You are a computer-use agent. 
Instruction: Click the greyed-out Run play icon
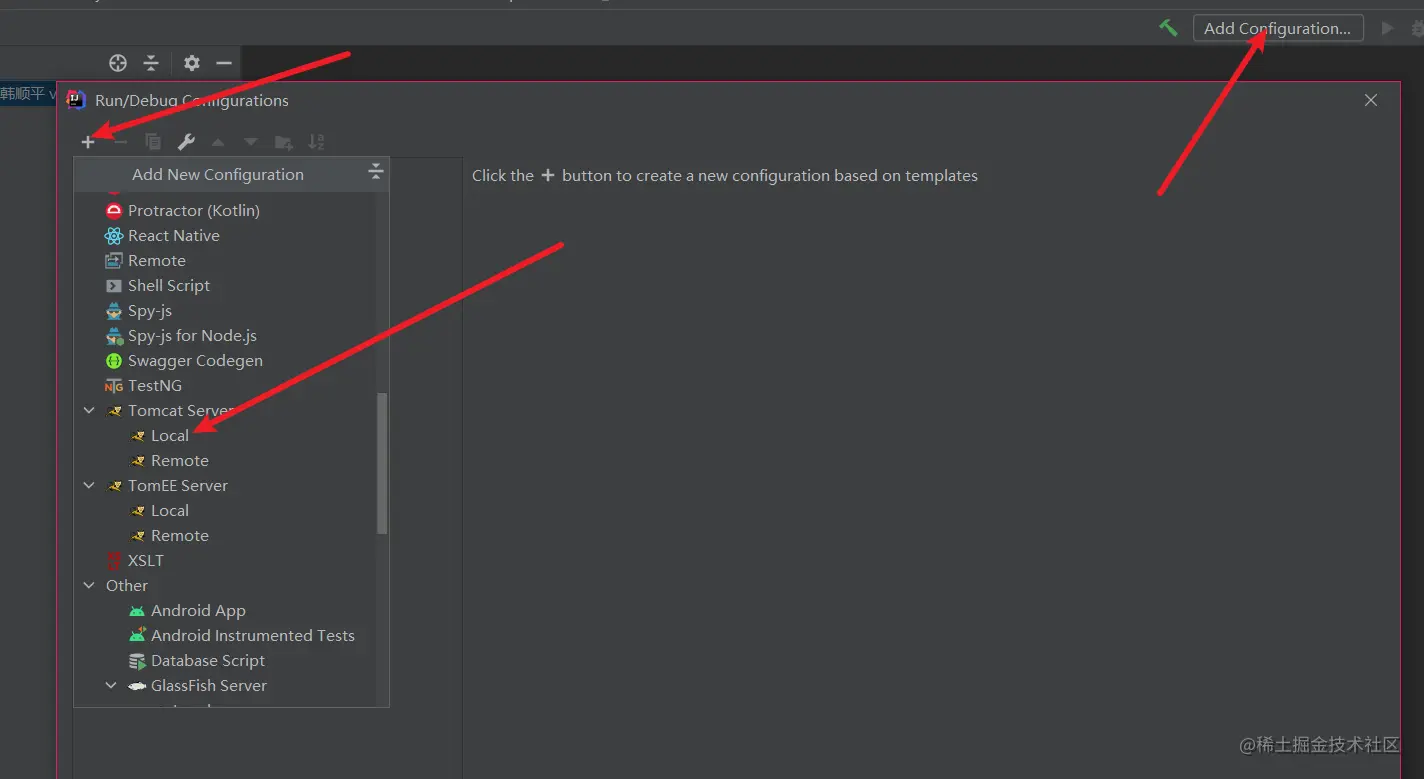[1387, 28]
